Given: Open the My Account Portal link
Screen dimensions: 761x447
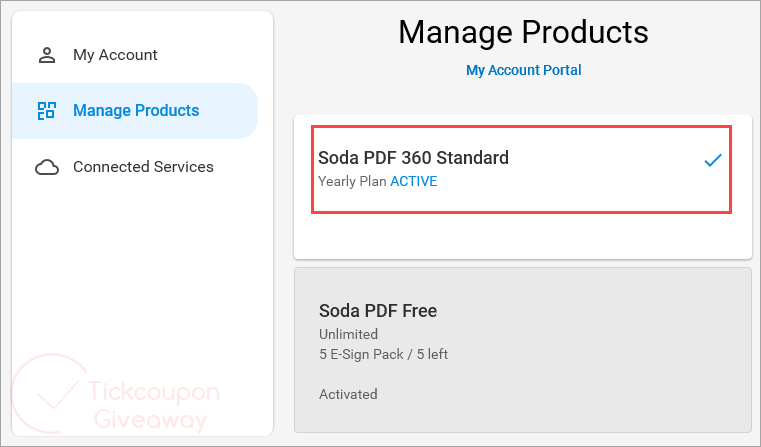Looking at the screenshot, I should 524,70.
